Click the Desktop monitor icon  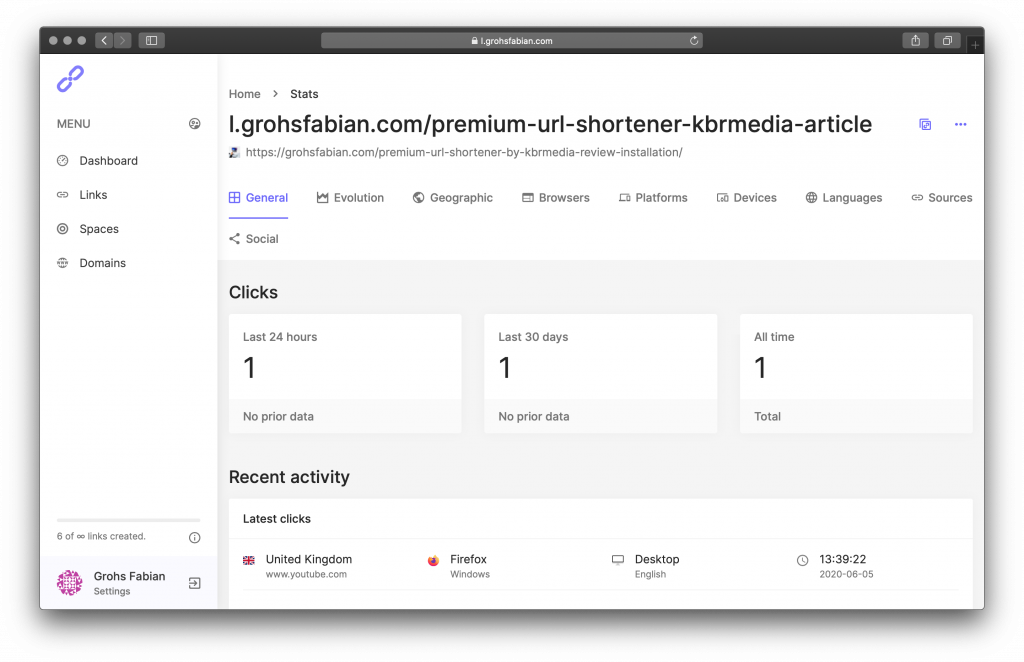click(618, 560)
